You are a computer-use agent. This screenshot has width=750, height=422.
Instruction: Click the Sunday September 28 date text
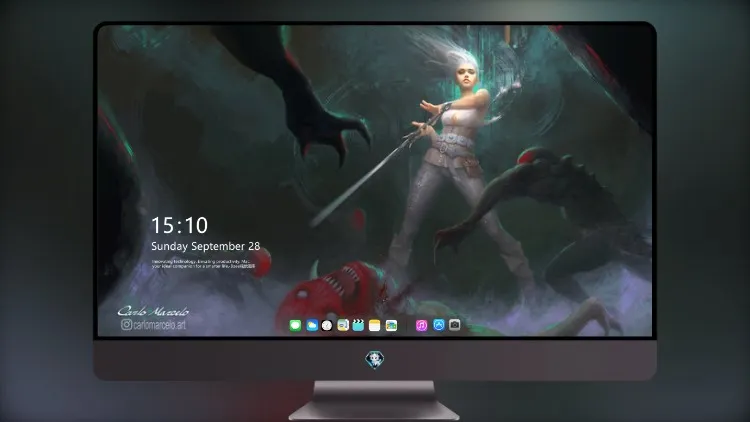point(206,246)
